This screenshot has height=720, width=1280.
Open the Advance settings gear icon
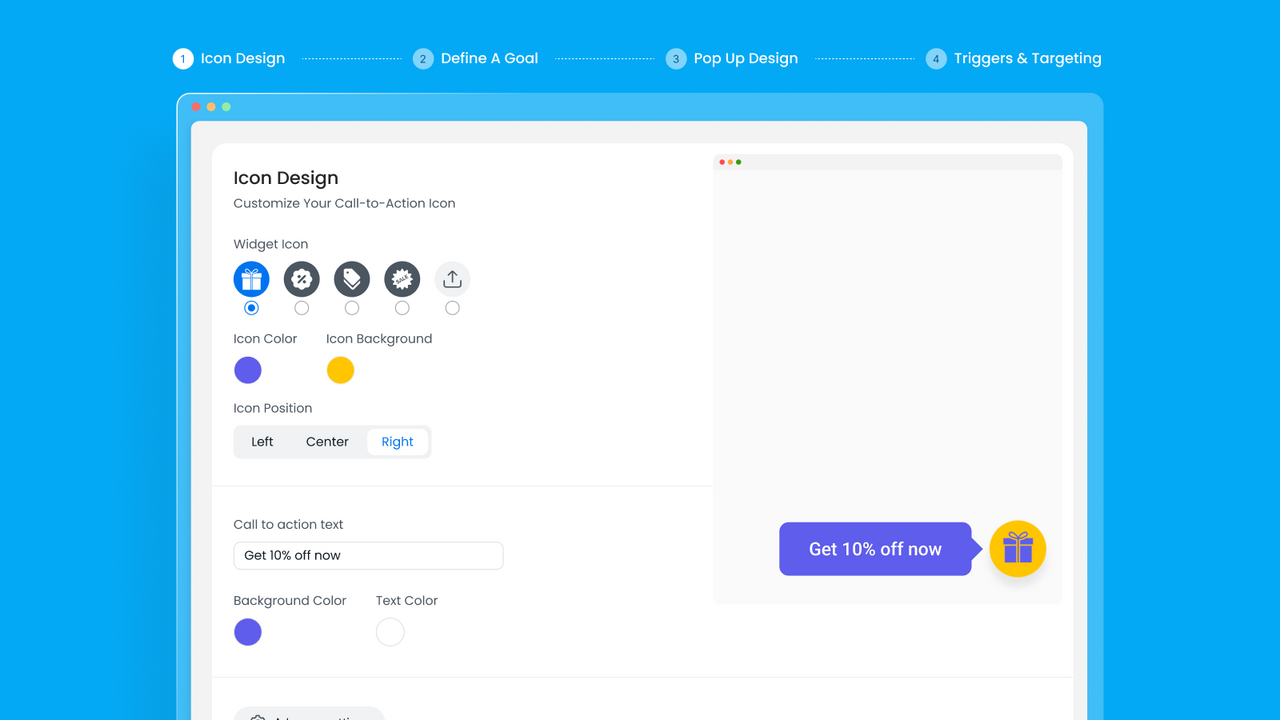click(x=258, y=716)
